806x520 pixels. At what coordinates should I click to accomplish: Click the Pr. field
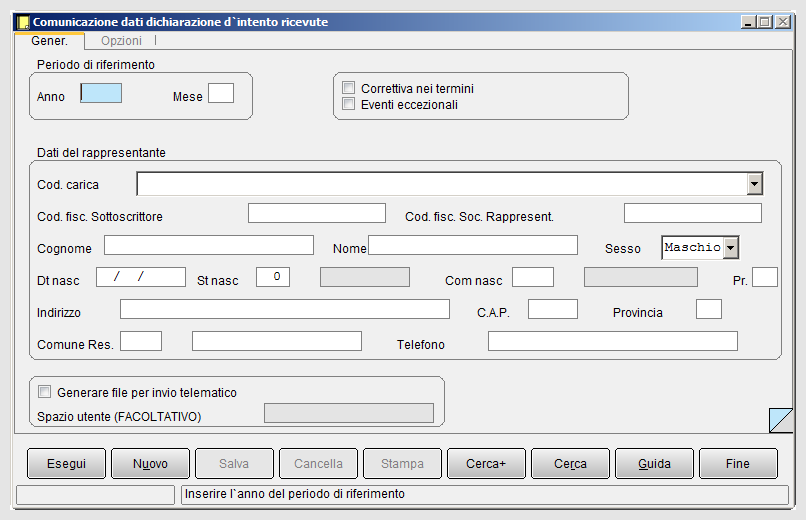[x=765, y=277]
